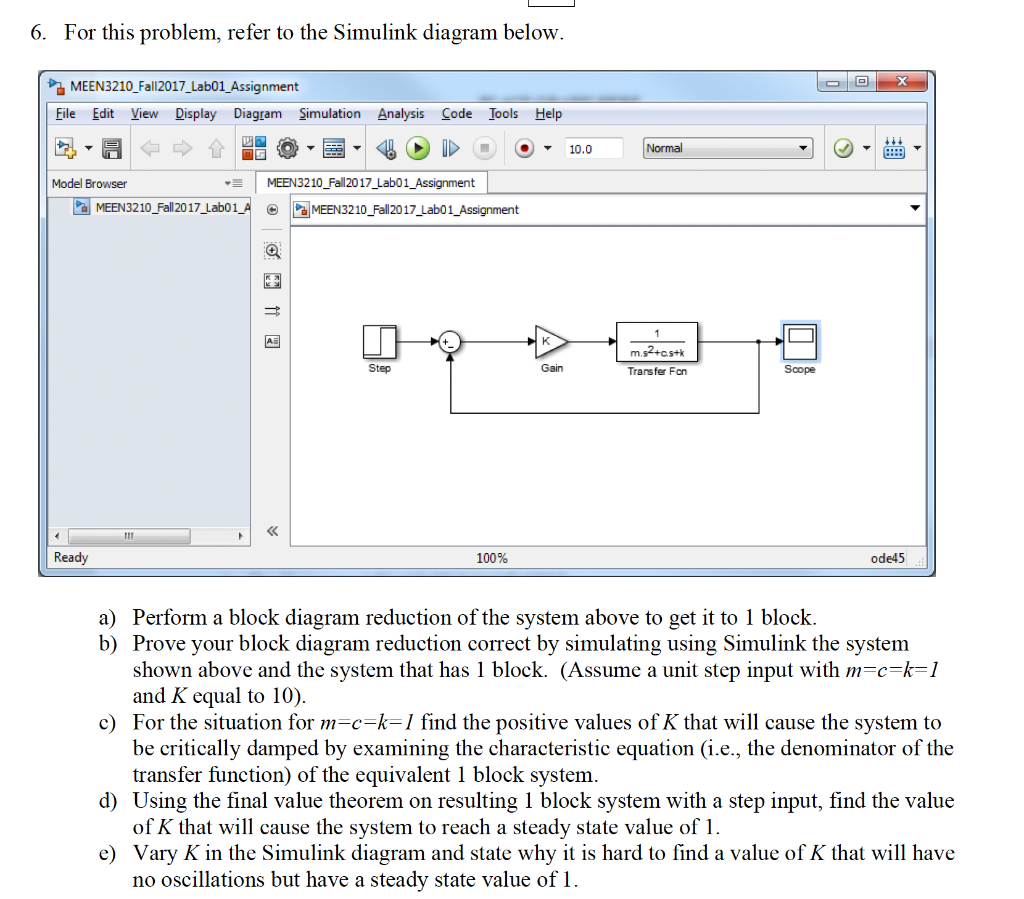Run the simulation with green play button
The width and height of the screenshot is (1024, 899).
[x=418, y=148]
